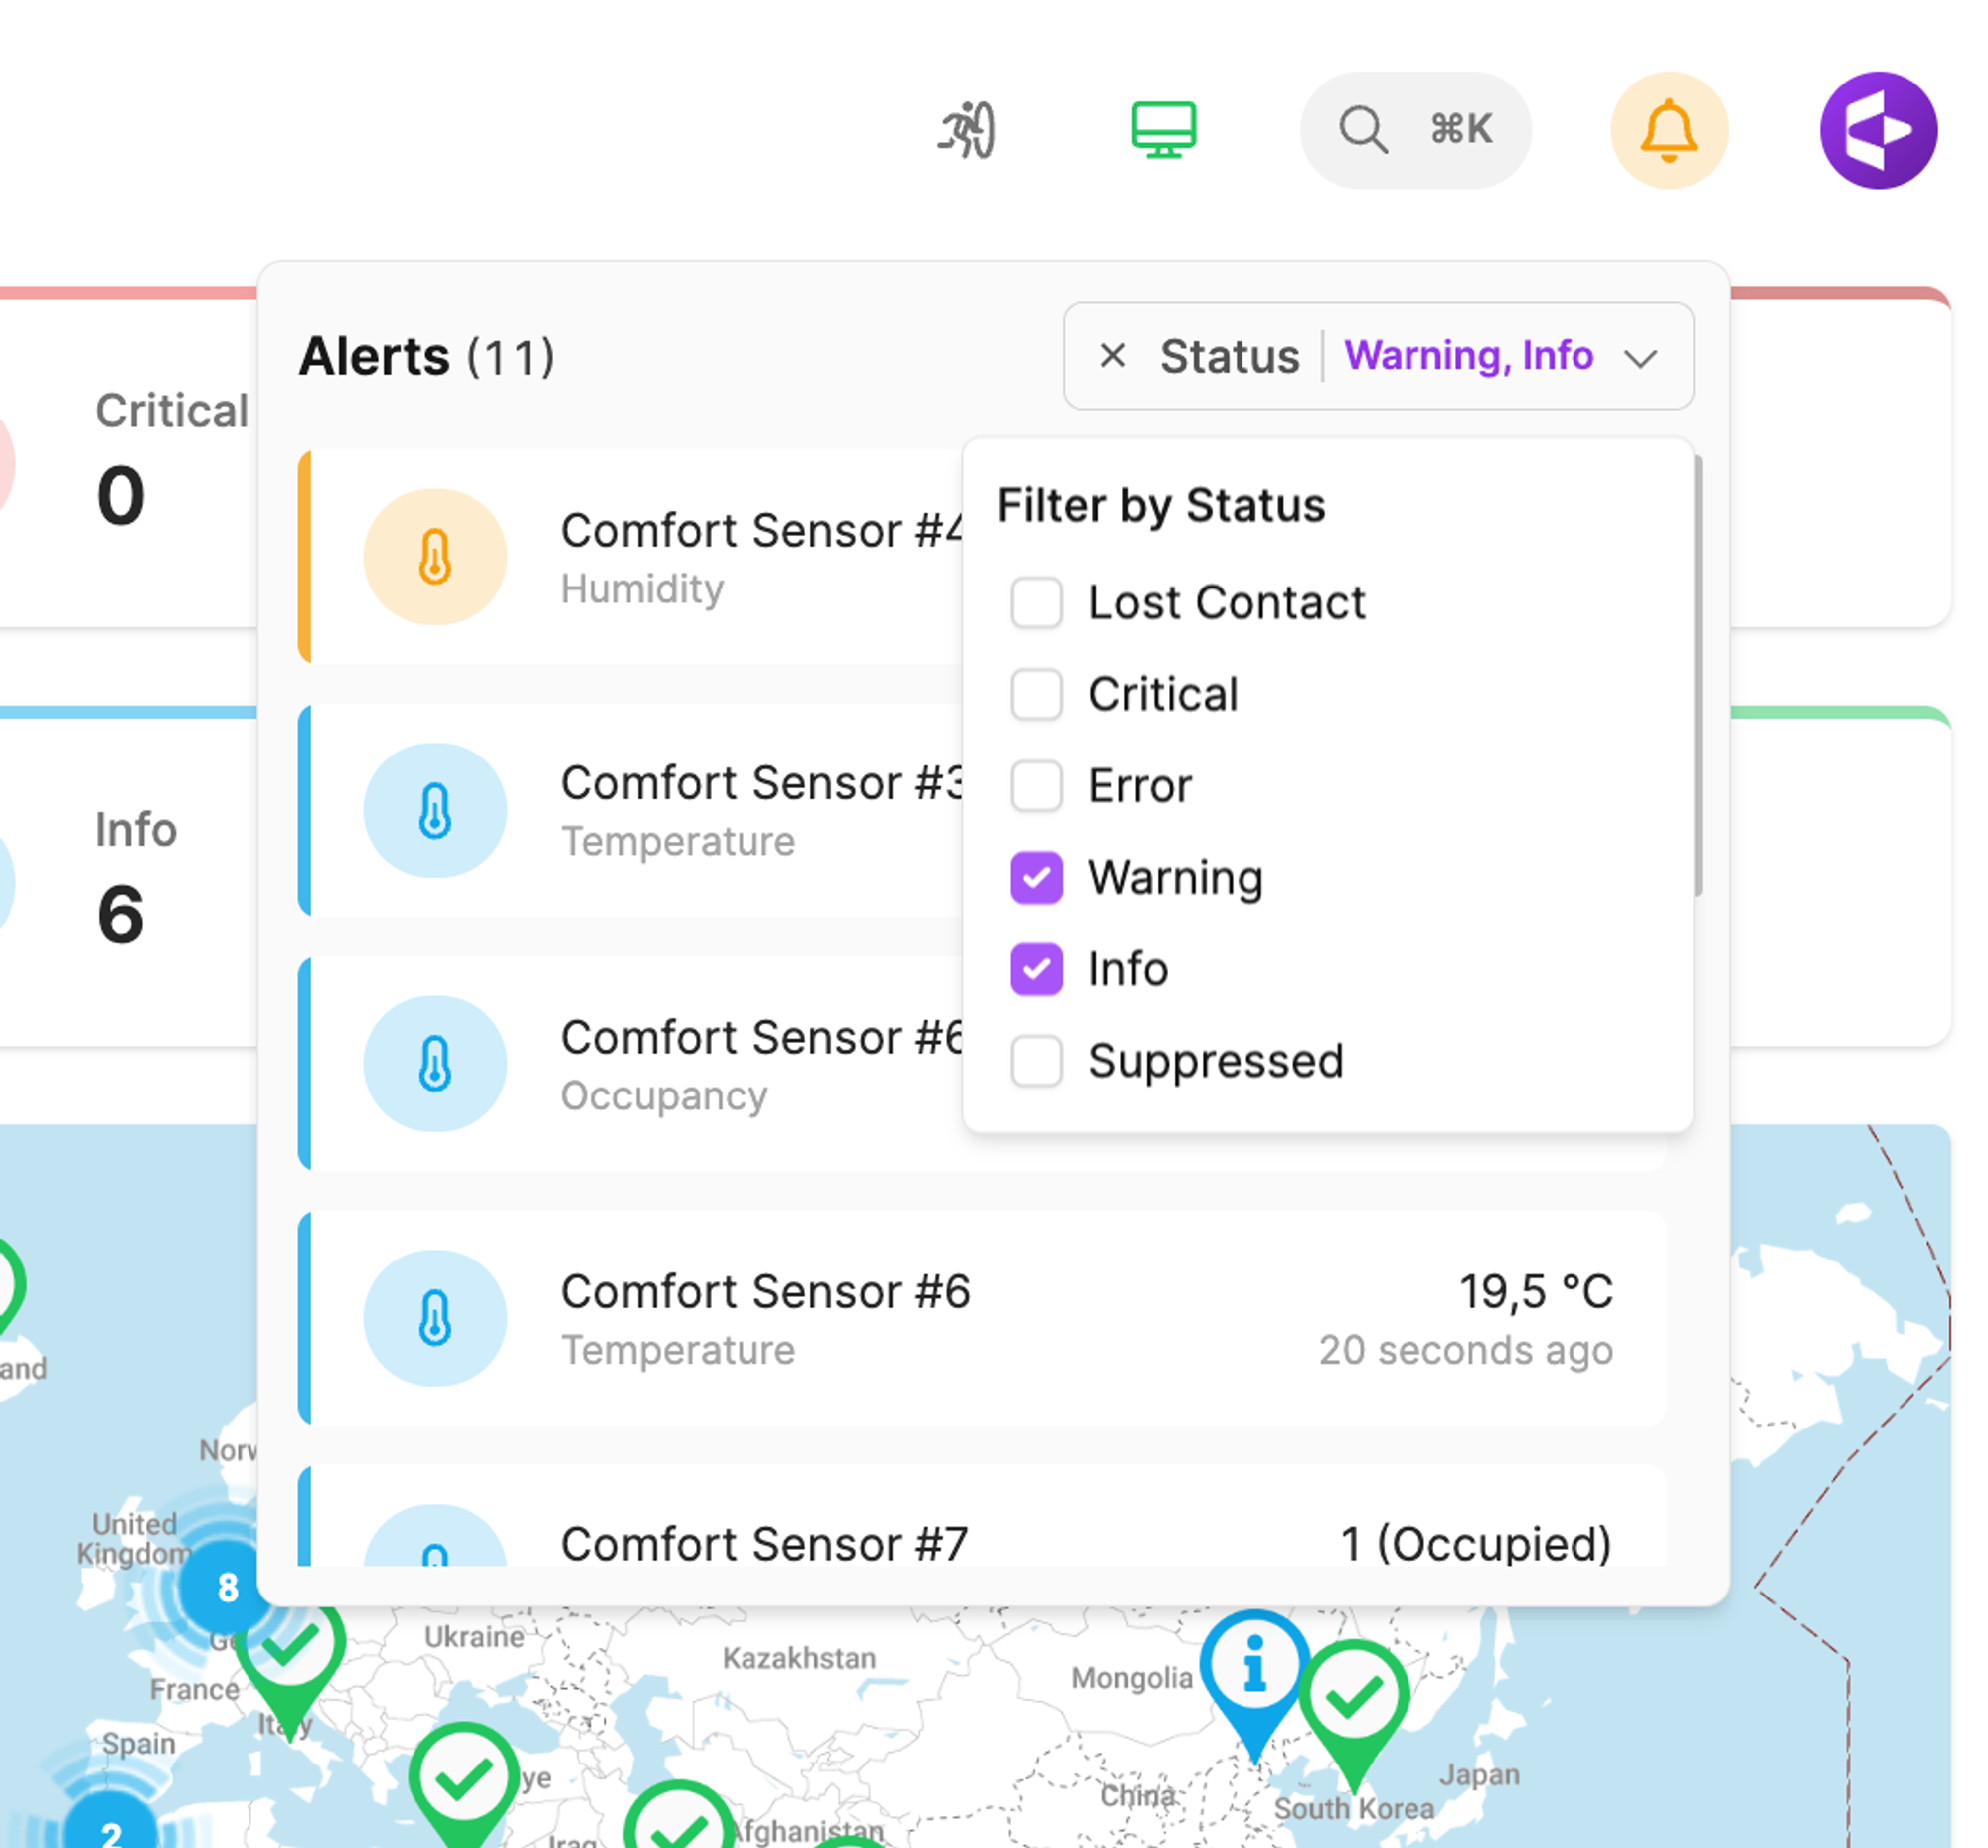1988x1848 pixels.
Task: Open the purple profile avatar logo
Action: tap(1877, 130)
